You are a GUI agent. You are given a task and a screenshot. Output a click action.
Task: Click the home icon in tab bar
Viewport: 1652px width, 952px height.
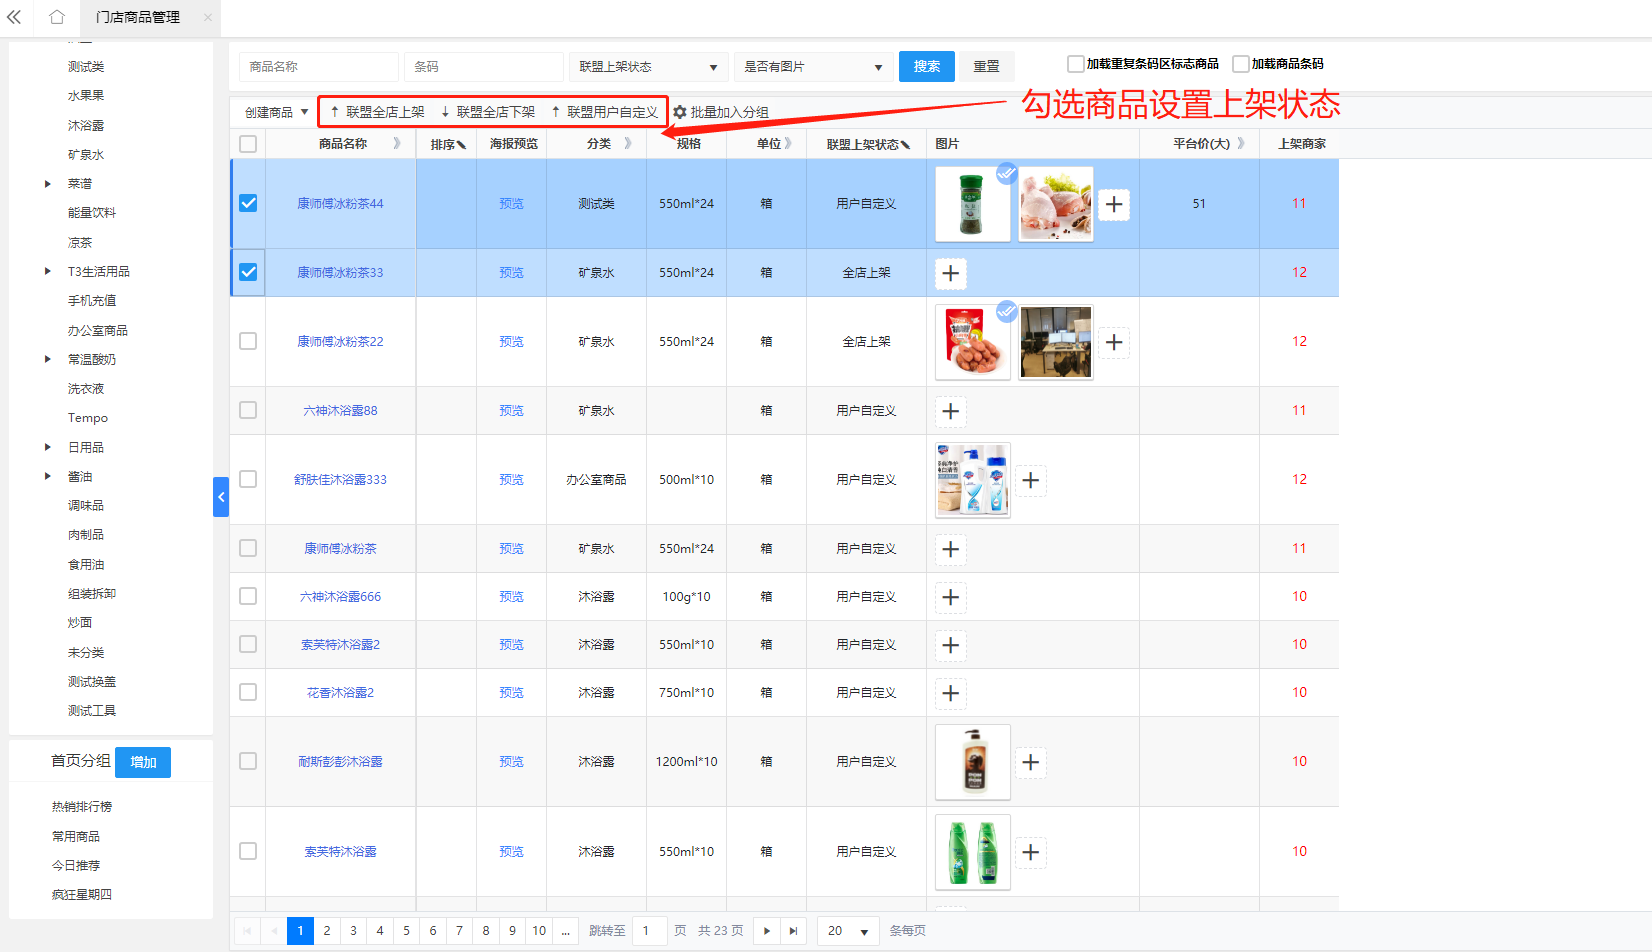57,17
